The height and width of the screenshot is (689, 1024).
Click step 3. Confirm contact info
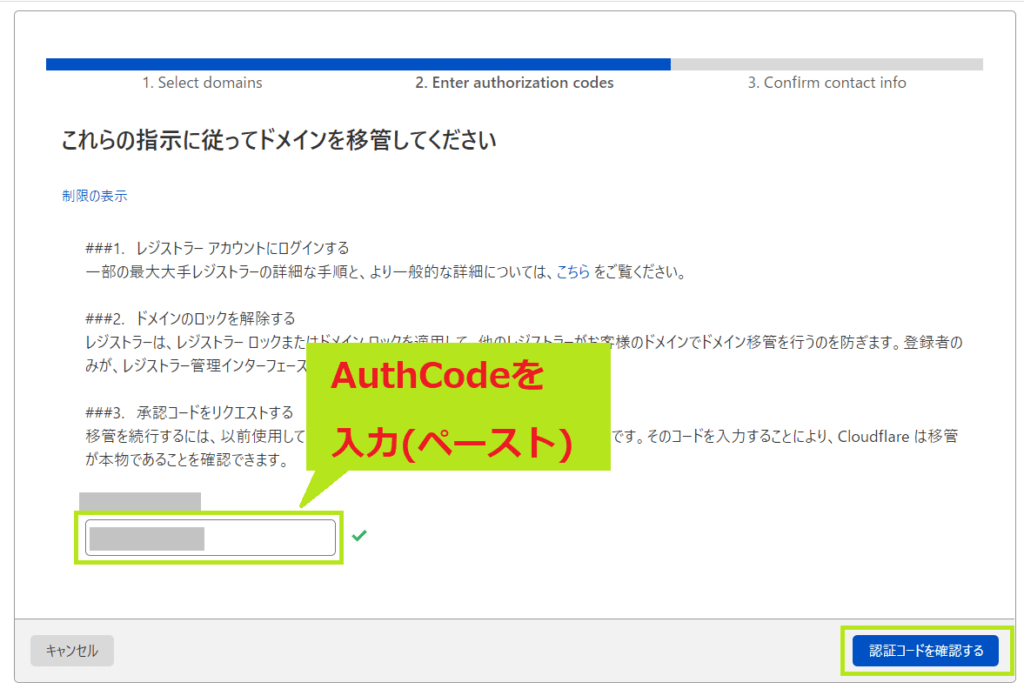[826, 82]
